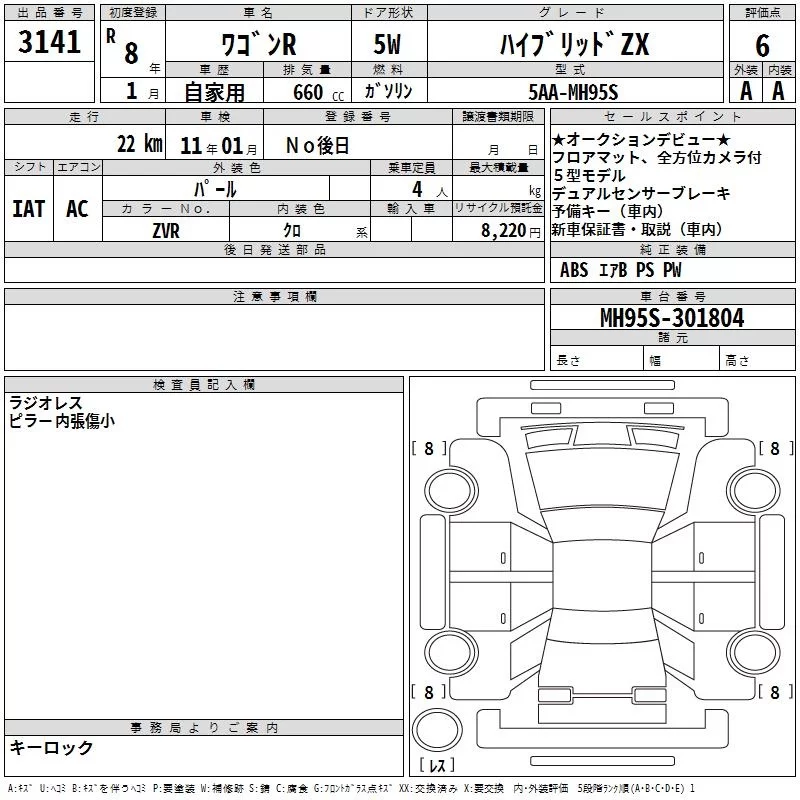Select the IAT shift type cell
800x800 pixels.
28,209
